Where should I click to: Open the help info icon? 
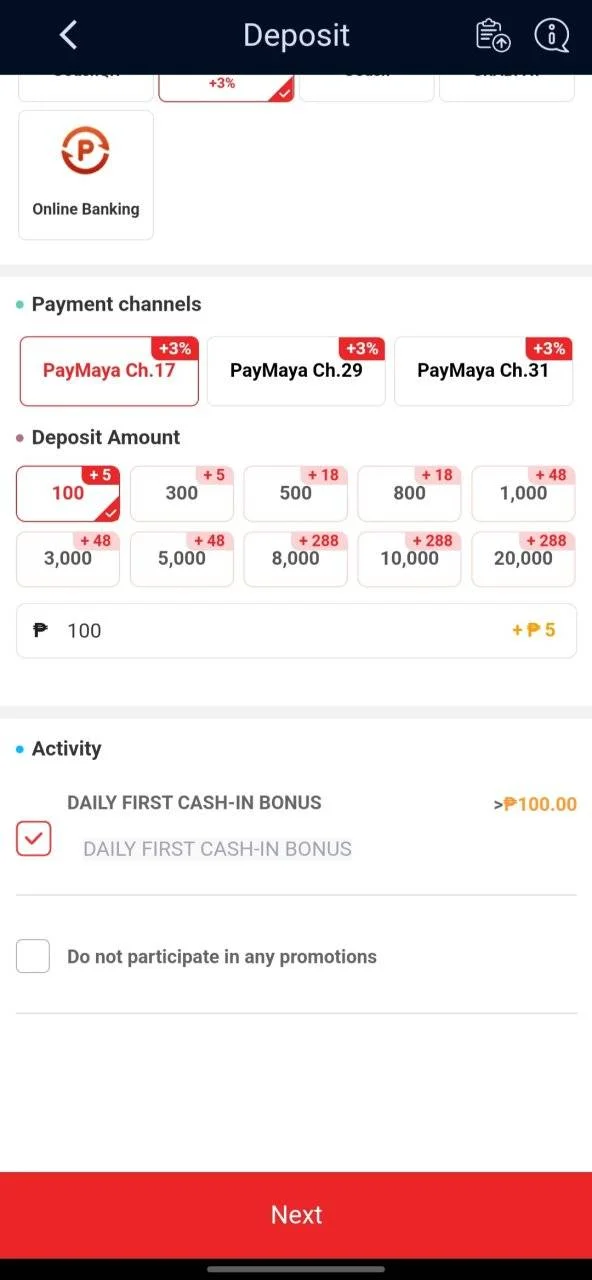point(551,35)
